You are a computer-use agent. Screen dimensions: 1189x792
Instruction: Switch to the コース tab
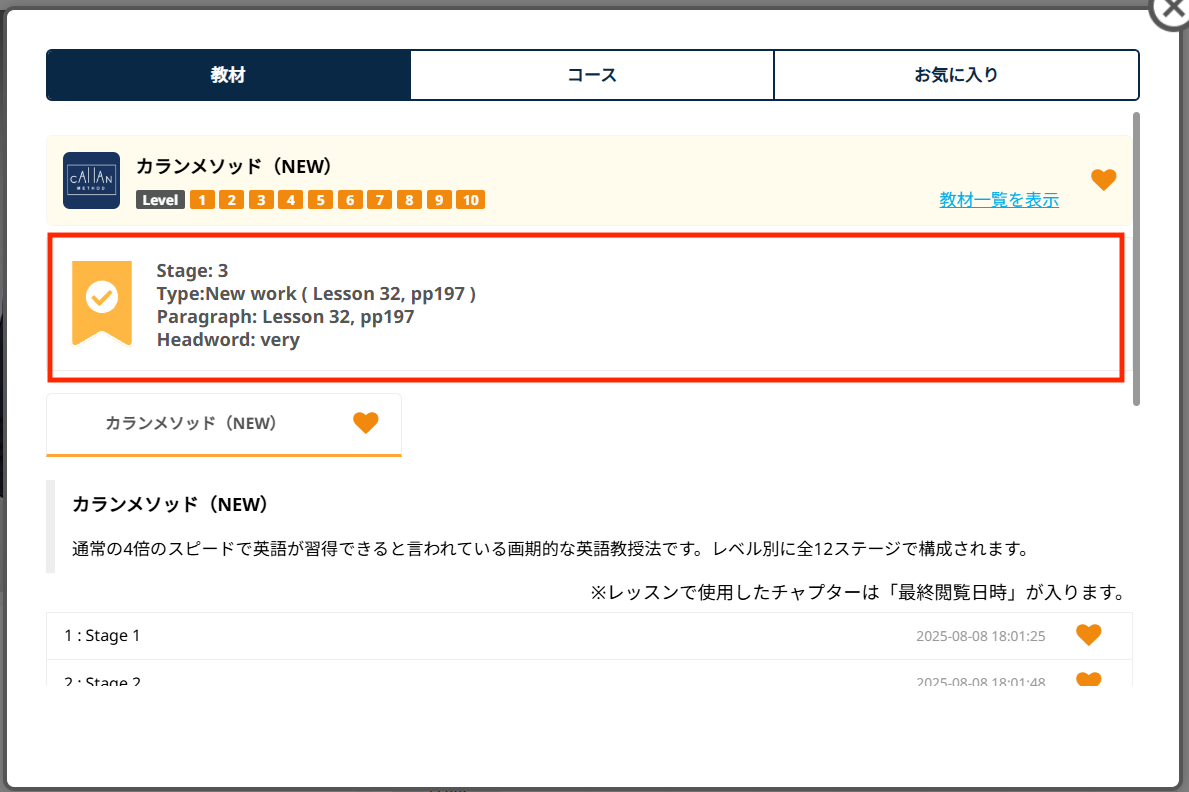592,75
